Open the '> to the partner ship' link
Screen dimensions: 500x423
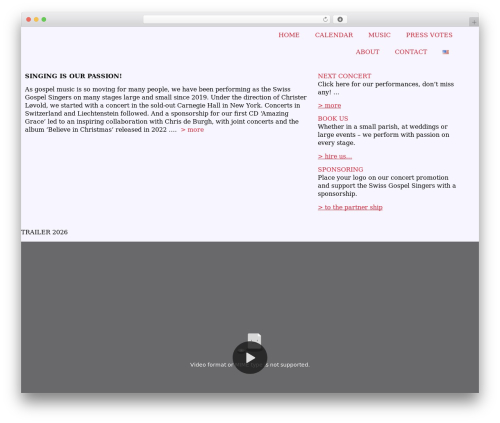pyautogui.click(x=350, y=207)
